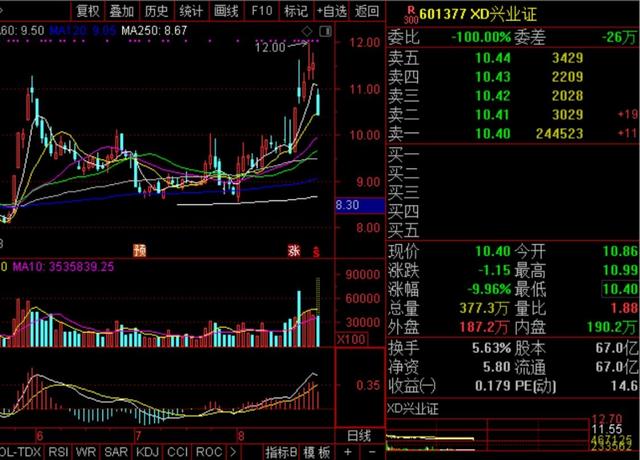Click the 卖五 volume 3429
The image size is (640, 460).
[567, 58]
